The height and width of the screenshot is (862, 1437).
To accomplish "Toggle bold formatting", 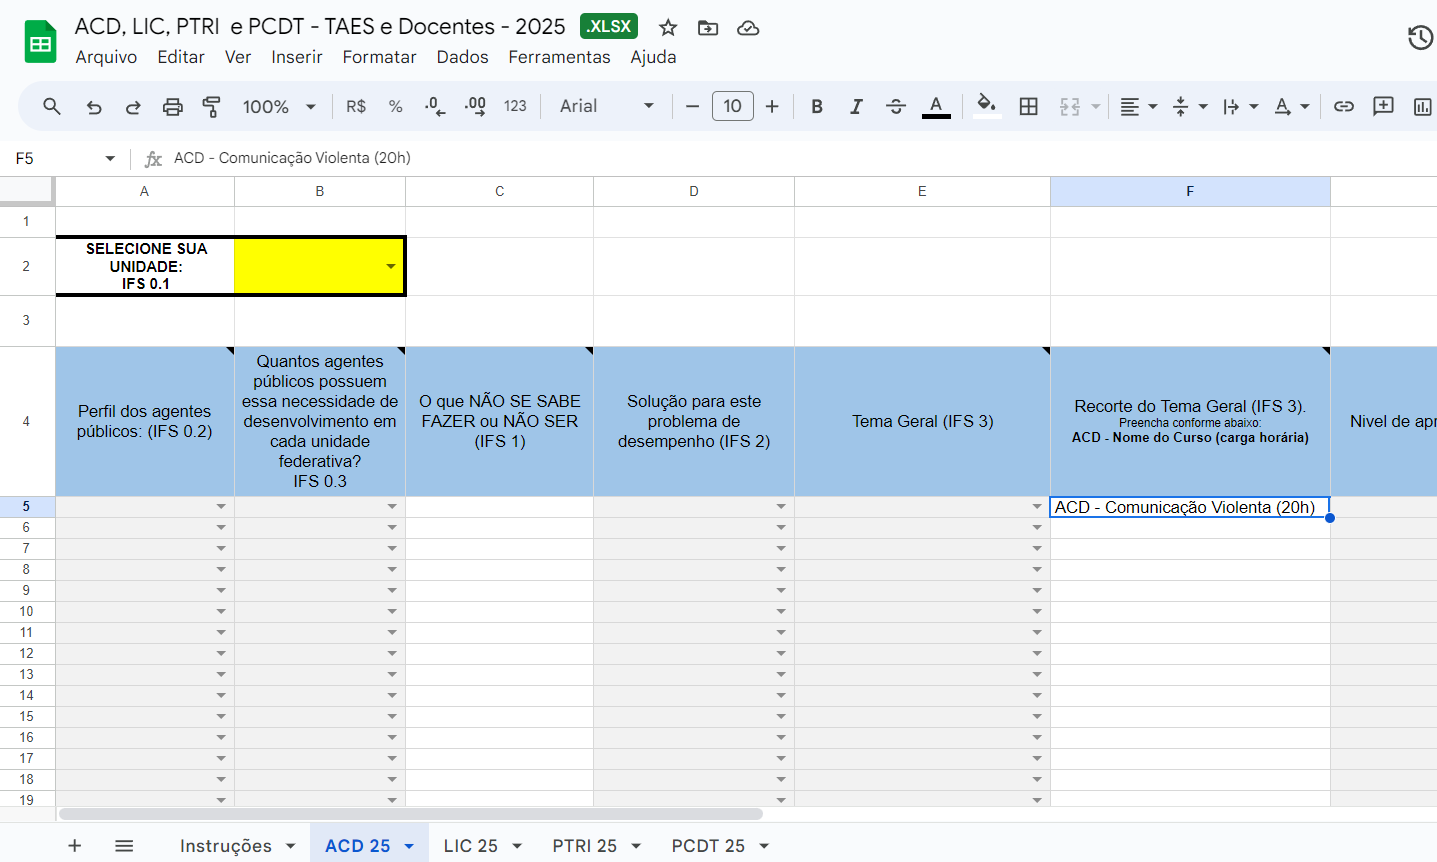I will 817,106.
